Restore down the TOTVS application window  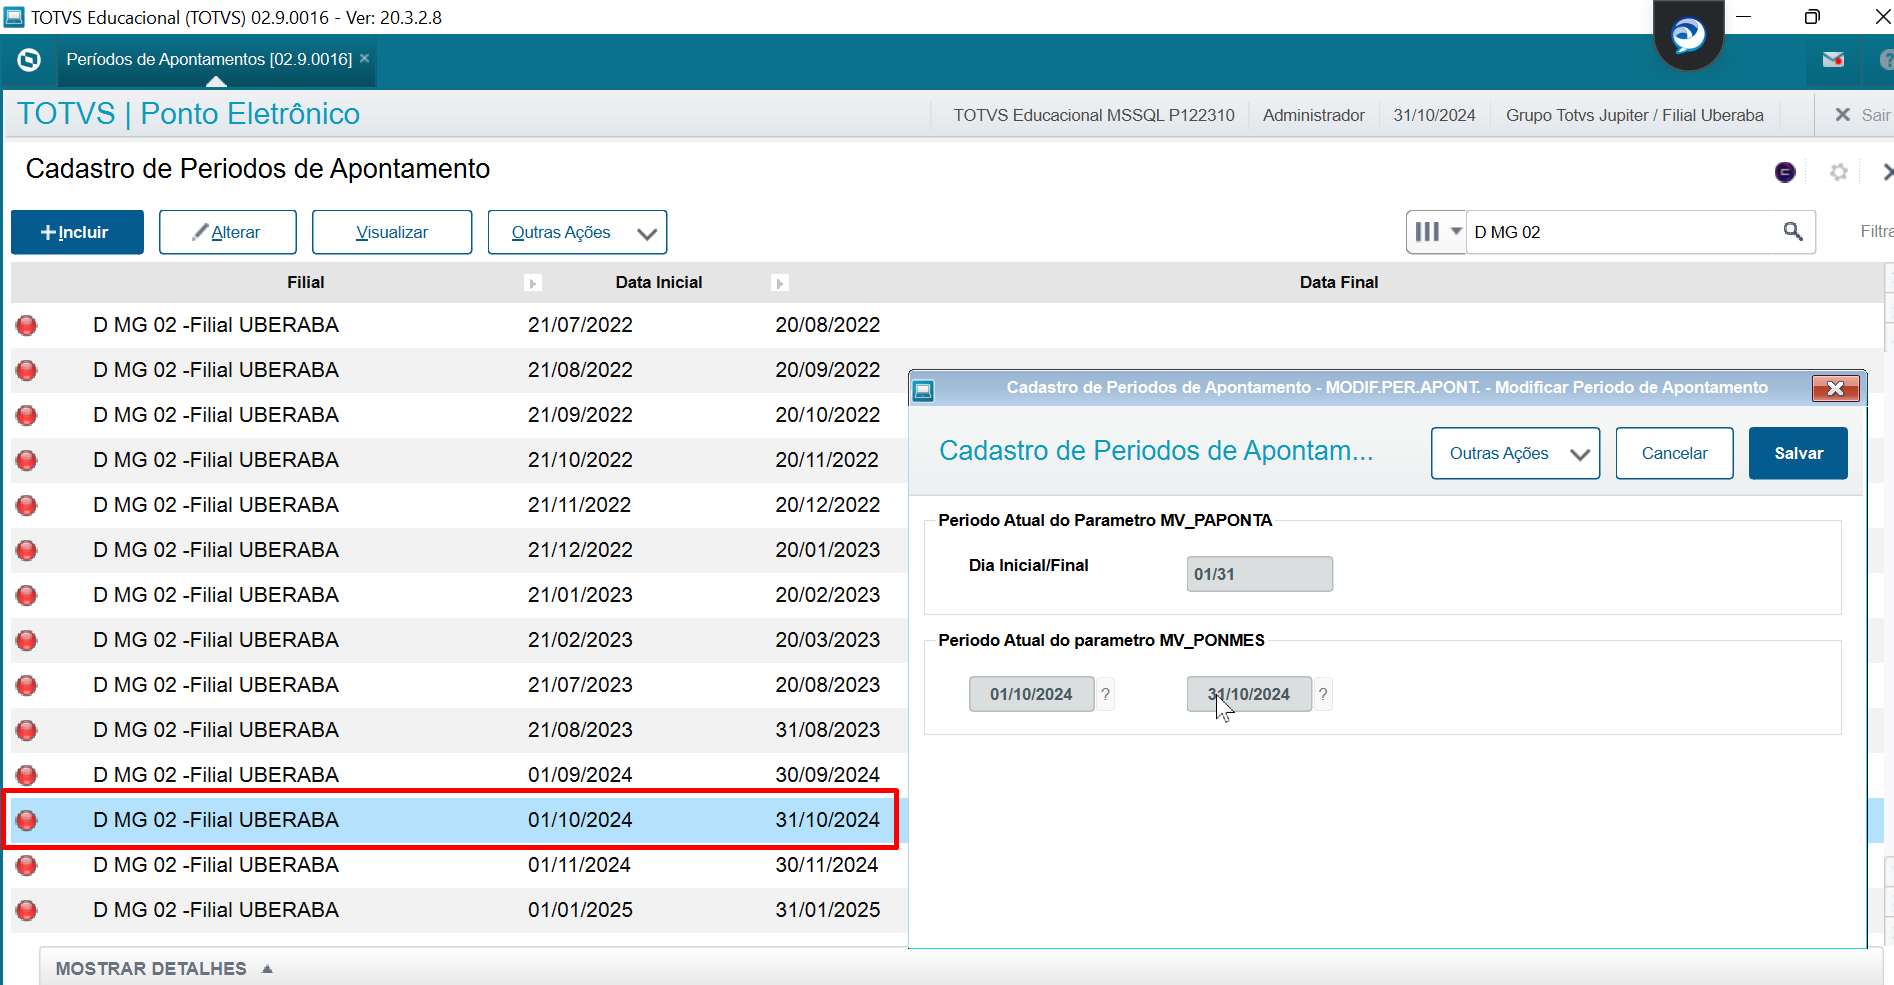(1812, 17)
